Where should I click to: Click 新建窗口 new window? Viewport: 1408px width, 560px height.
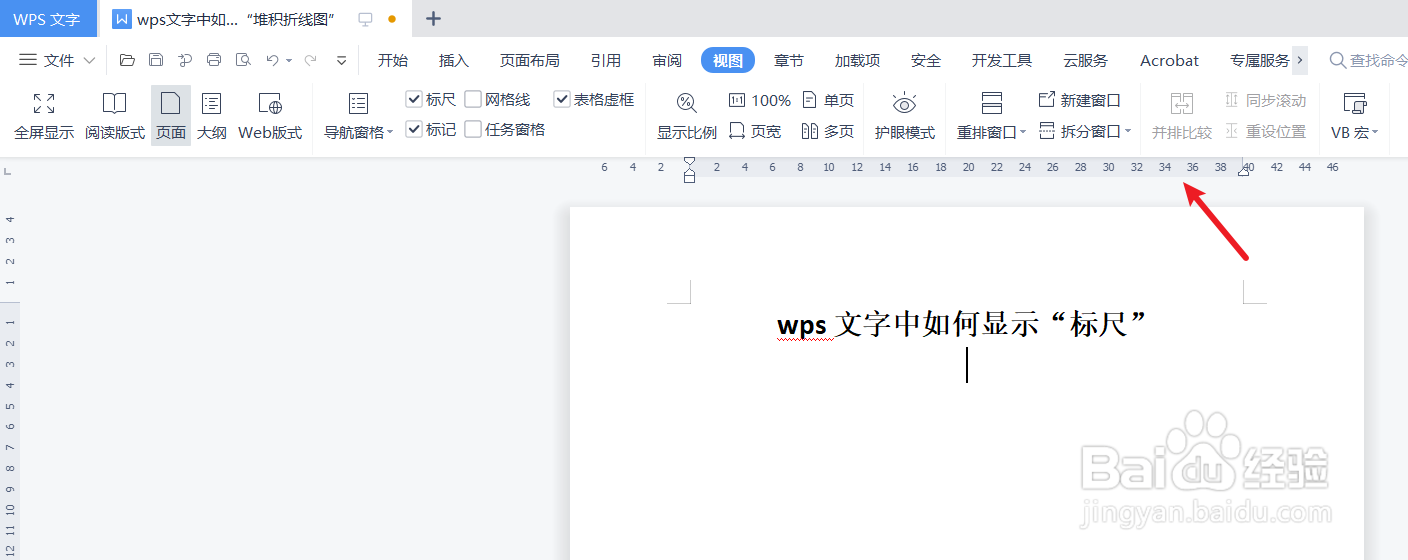click(1080, 100)
